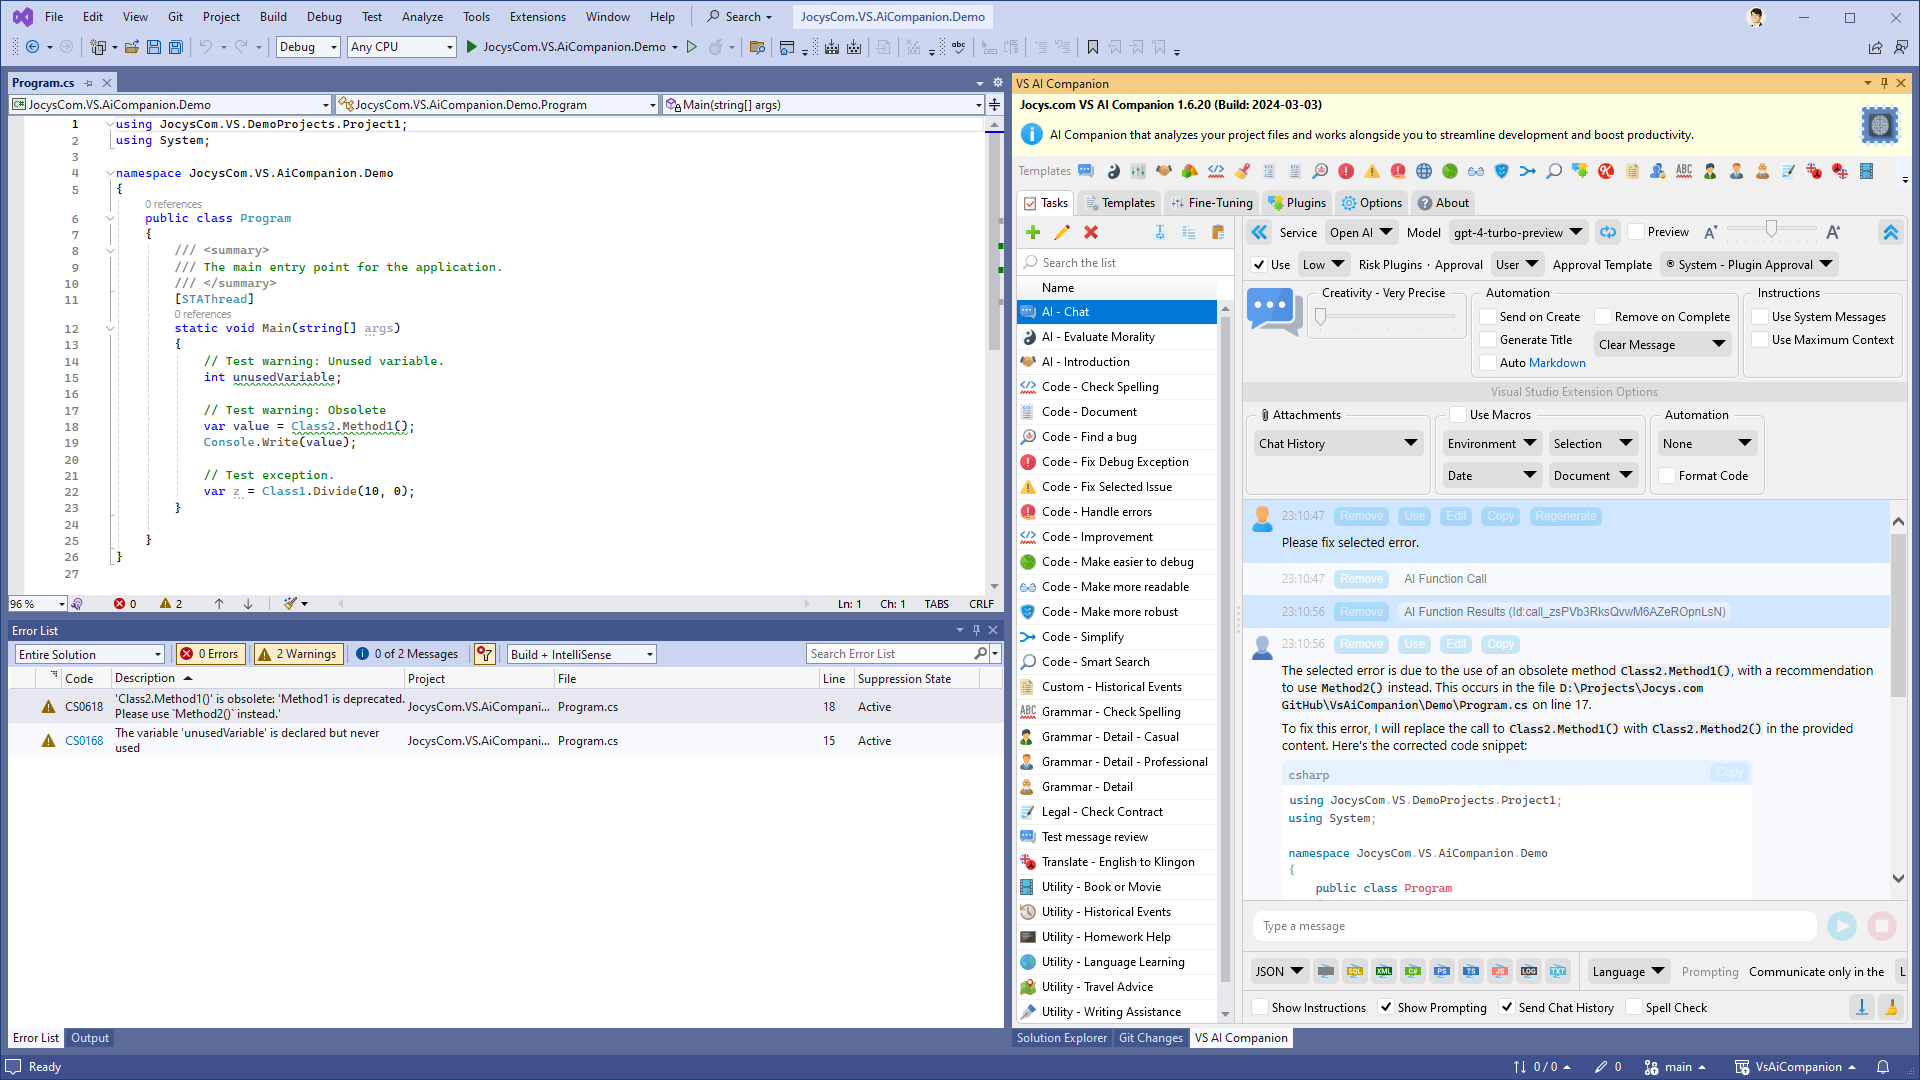Select the SQL output format icon

coord(1355,971)
